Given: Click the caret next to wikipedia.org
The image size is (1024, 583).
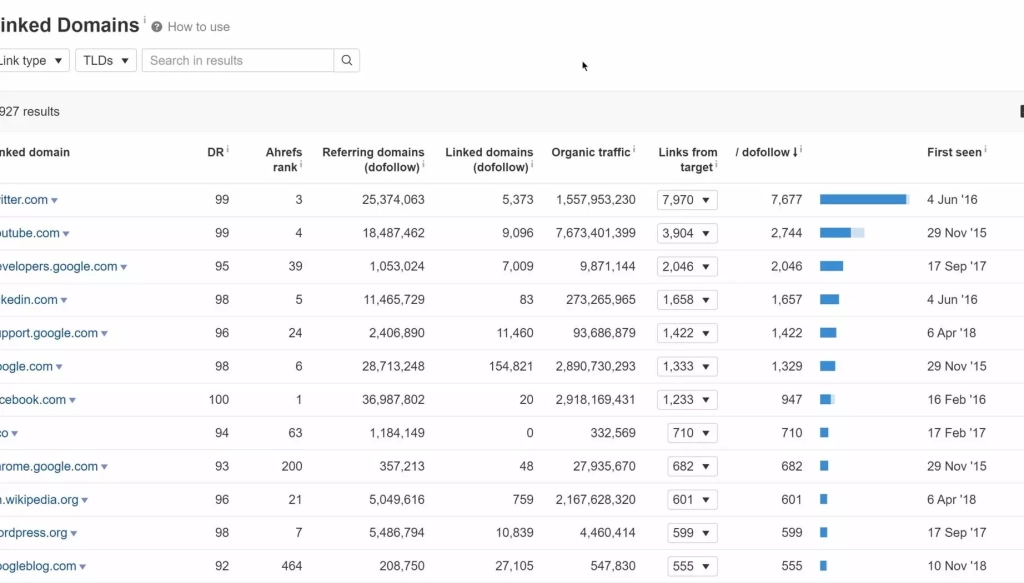Looking at the screenshot, I should 84,501.
